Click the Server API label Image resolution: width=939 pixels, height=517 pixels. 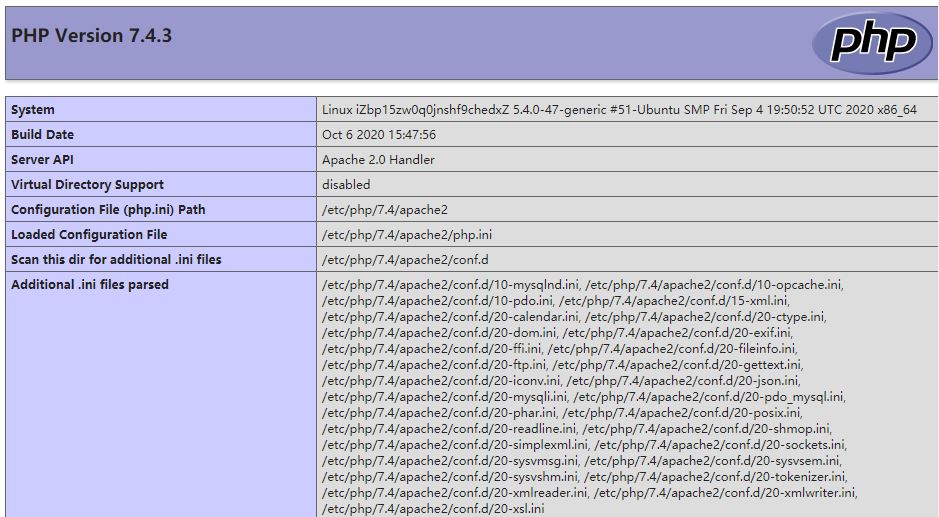(x=43, y=160)
